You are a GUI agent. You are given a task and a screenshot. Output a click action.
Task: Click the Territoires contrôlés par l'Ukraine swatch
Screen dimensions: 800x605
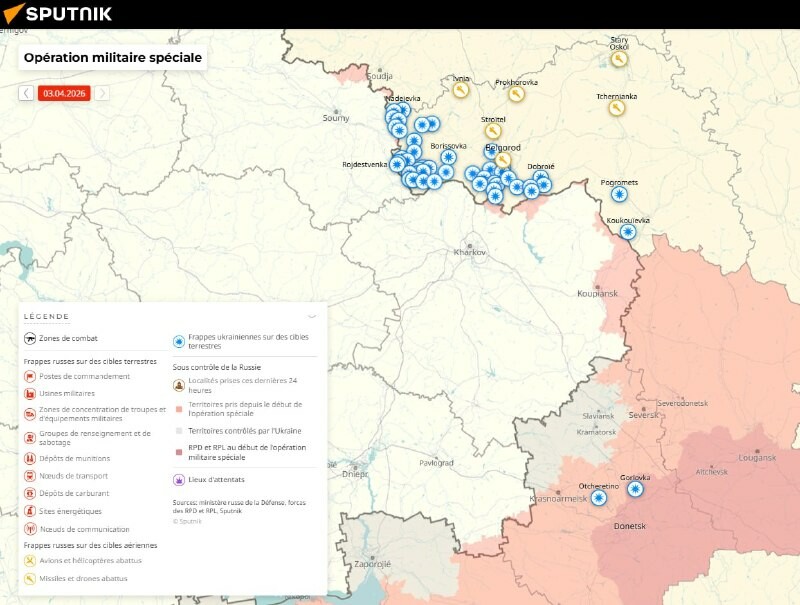[x=179, y=429]
